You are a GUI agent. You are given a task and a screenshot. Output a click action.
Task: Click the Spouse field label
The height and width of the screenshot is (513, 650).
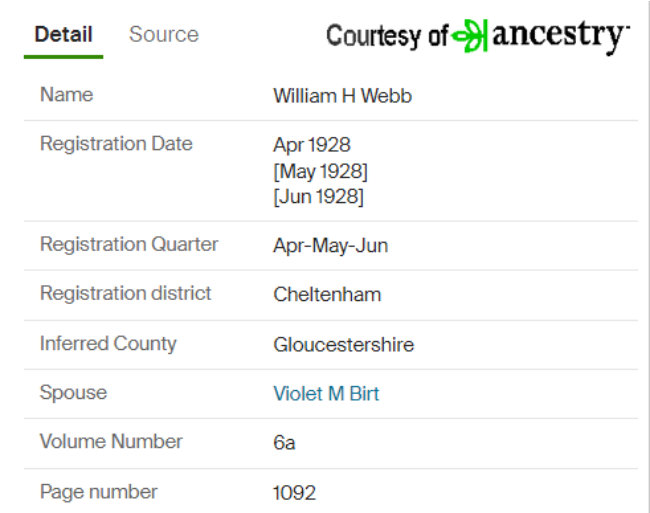[73, 392]
